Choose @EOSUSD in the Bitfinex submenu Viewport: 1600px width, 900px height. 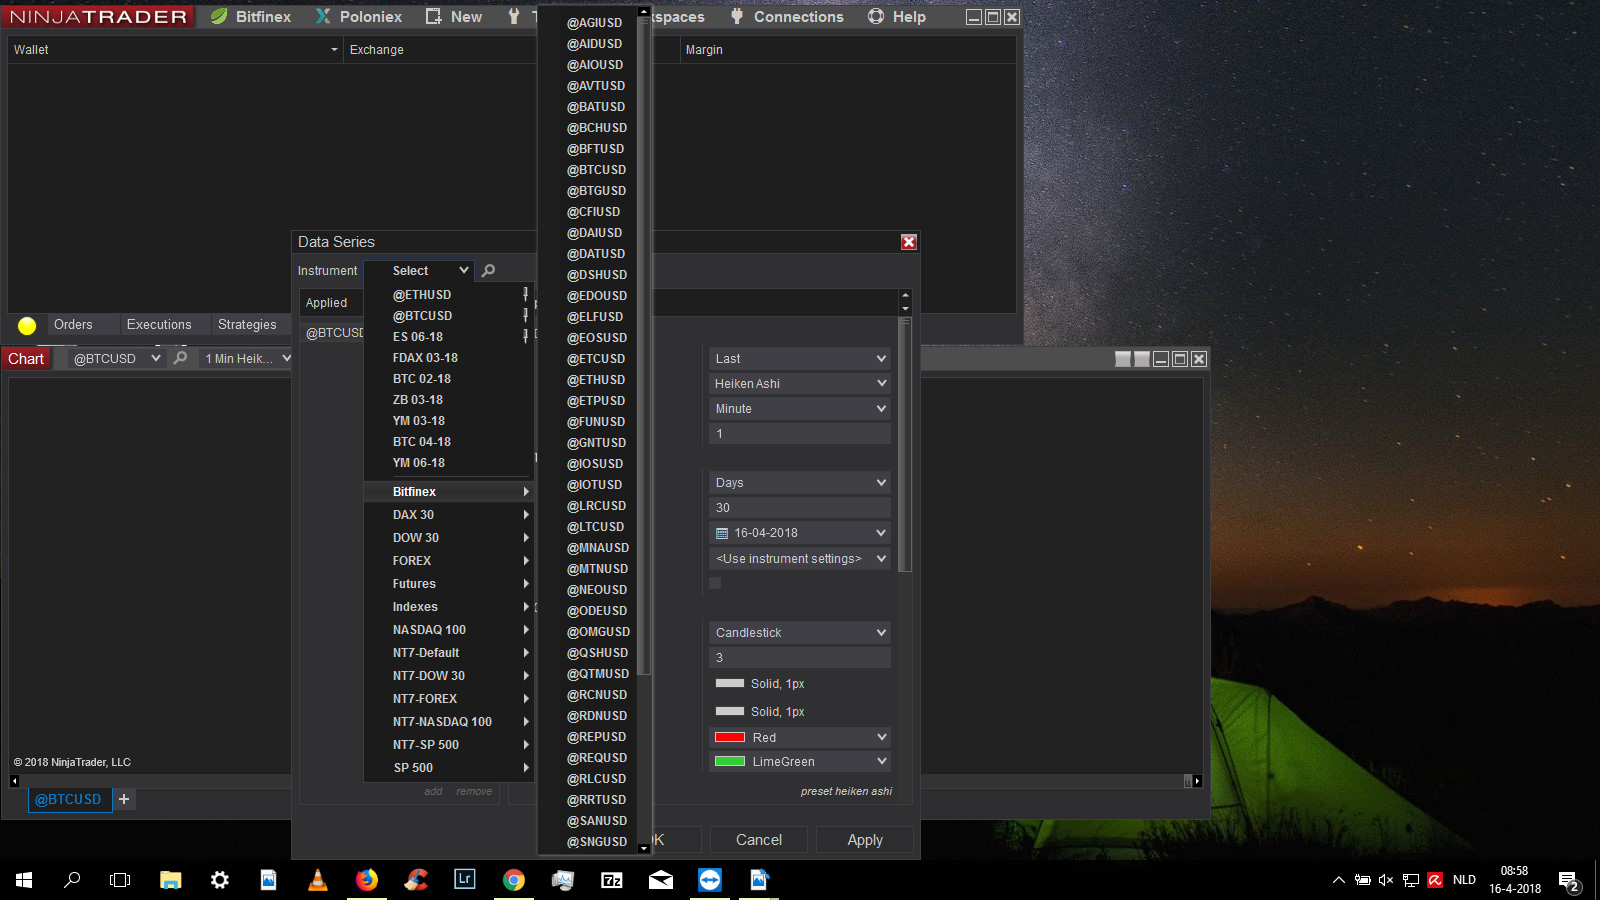[x=595, y=338]
